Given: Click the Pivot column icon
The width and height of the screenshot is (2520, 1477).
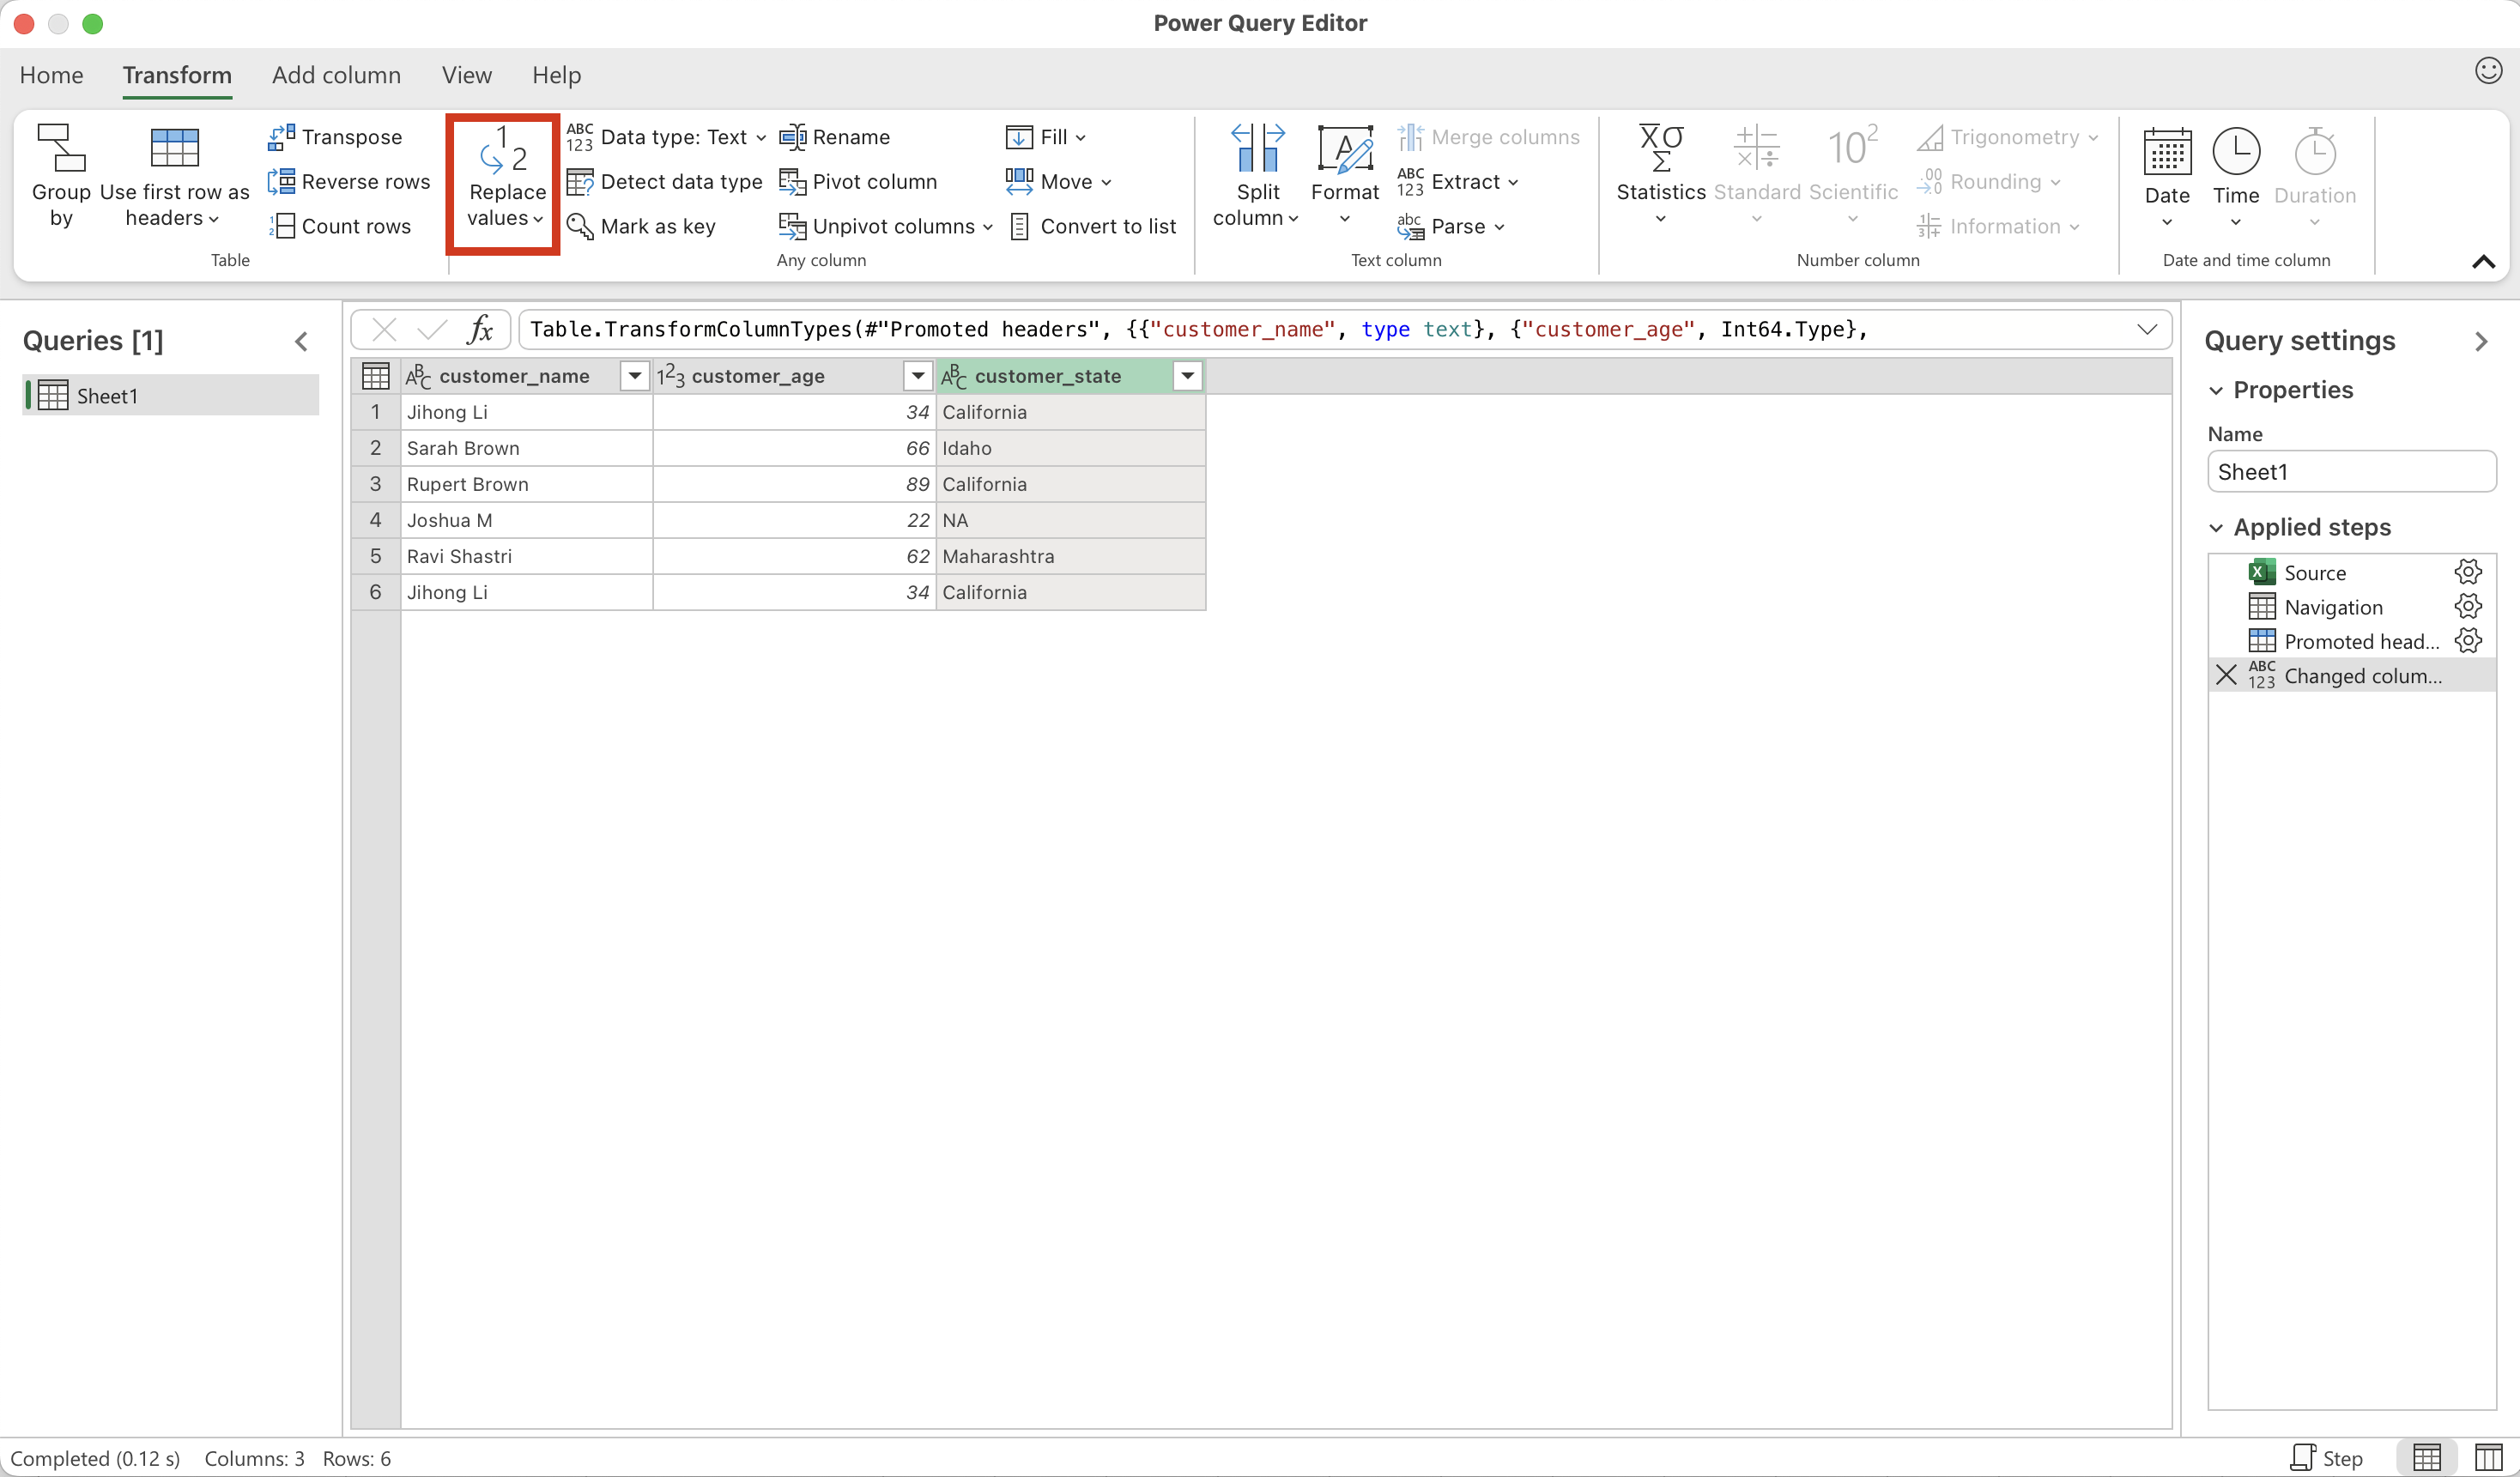Looking at the screenshot, I should pos(792,182).
